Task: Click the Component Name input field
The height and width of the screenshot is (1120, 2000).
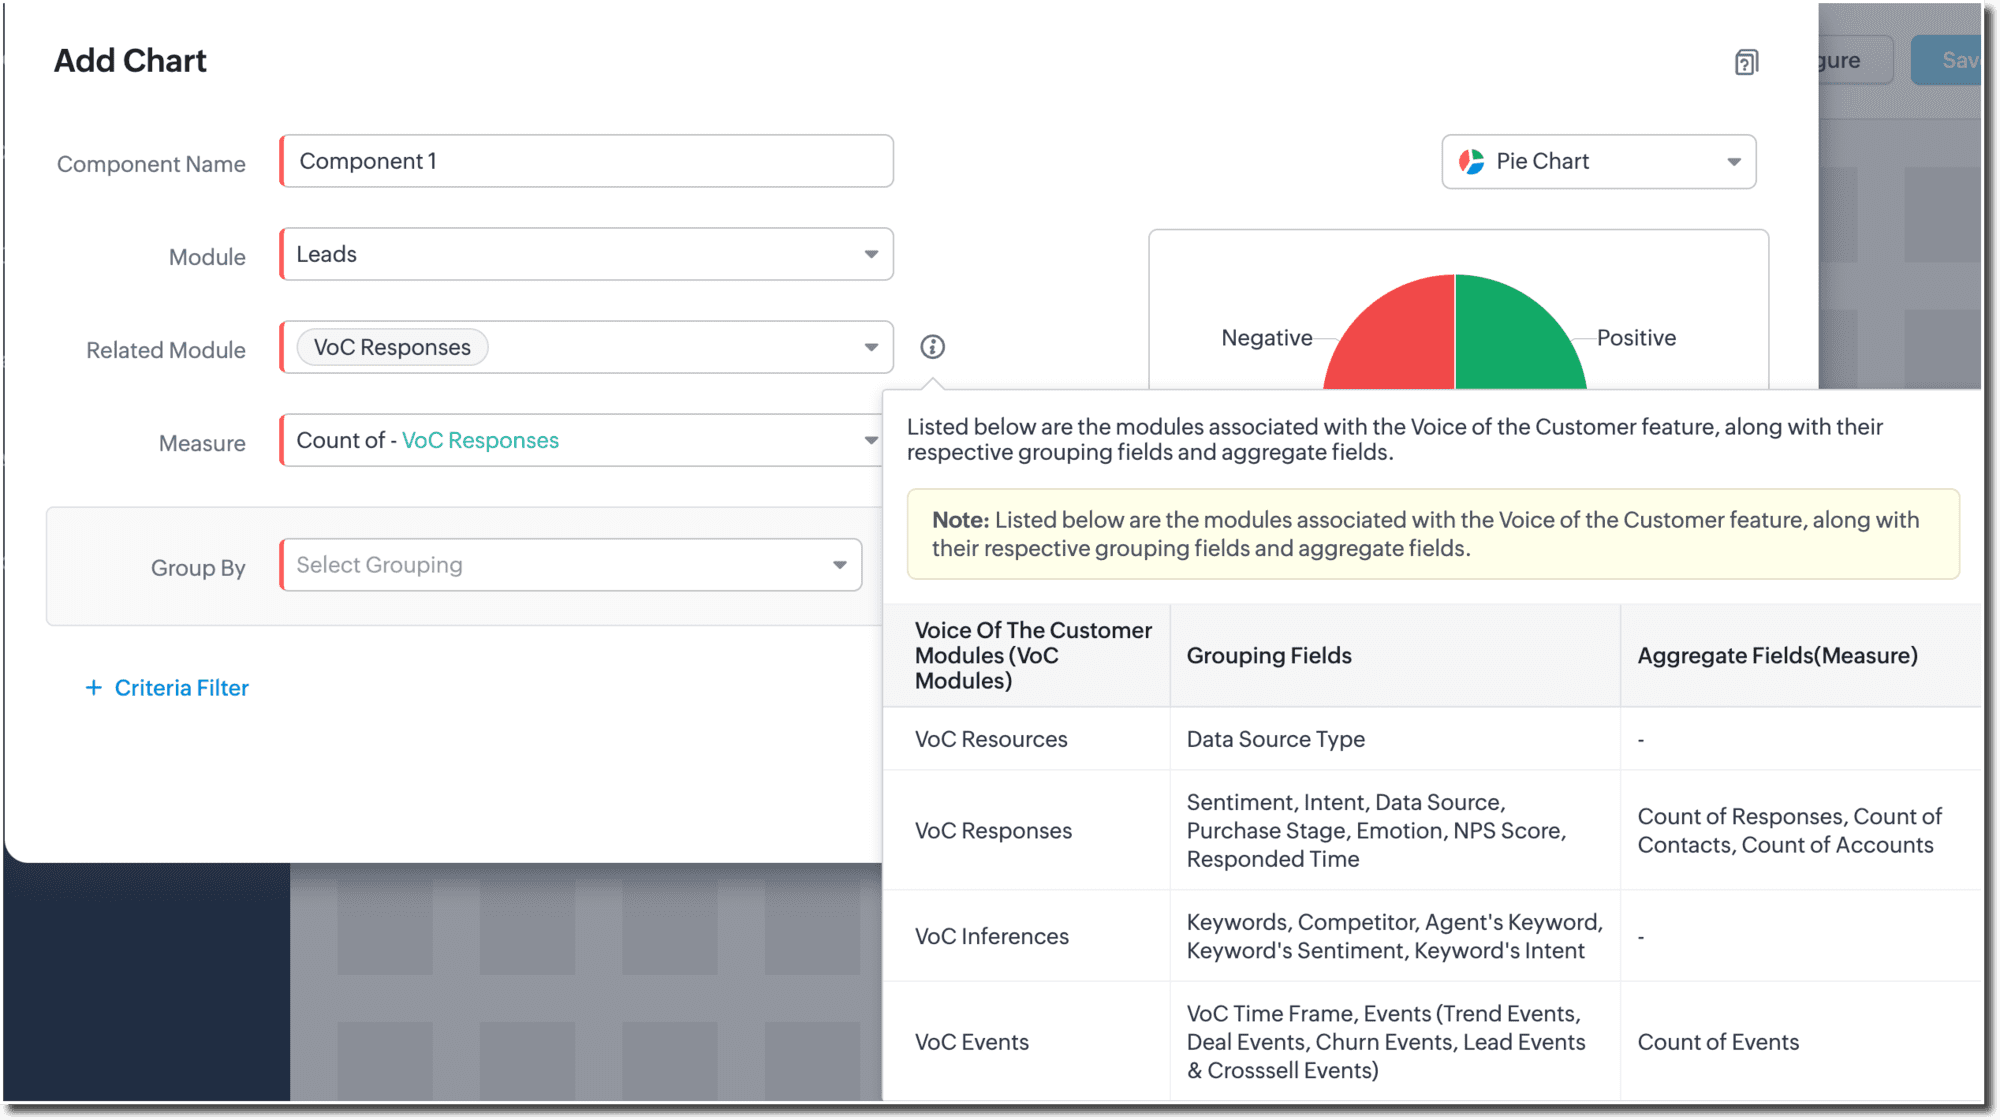Action: (x=586, y=162)
